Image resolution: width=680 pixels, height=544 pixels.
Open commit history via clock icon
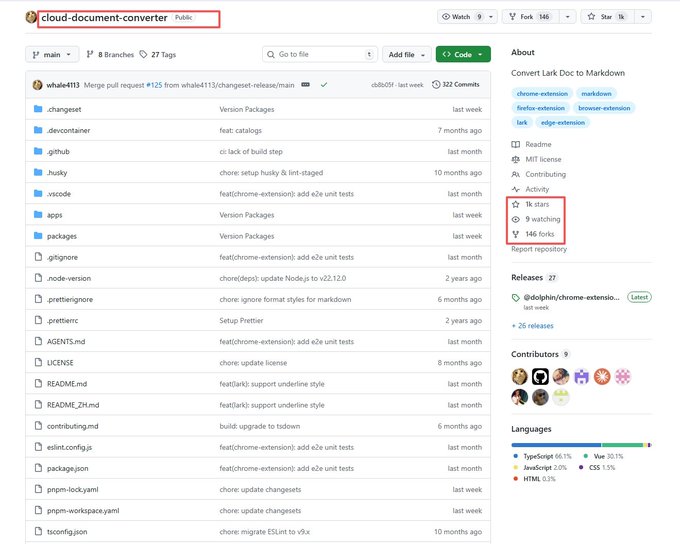(x=436, y=85)
